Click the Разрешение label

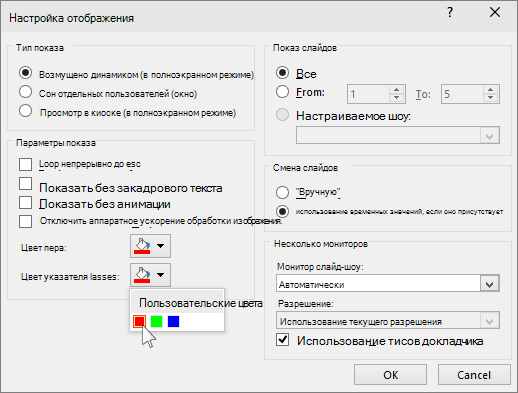pyautogui.click(x=306, y=304)
